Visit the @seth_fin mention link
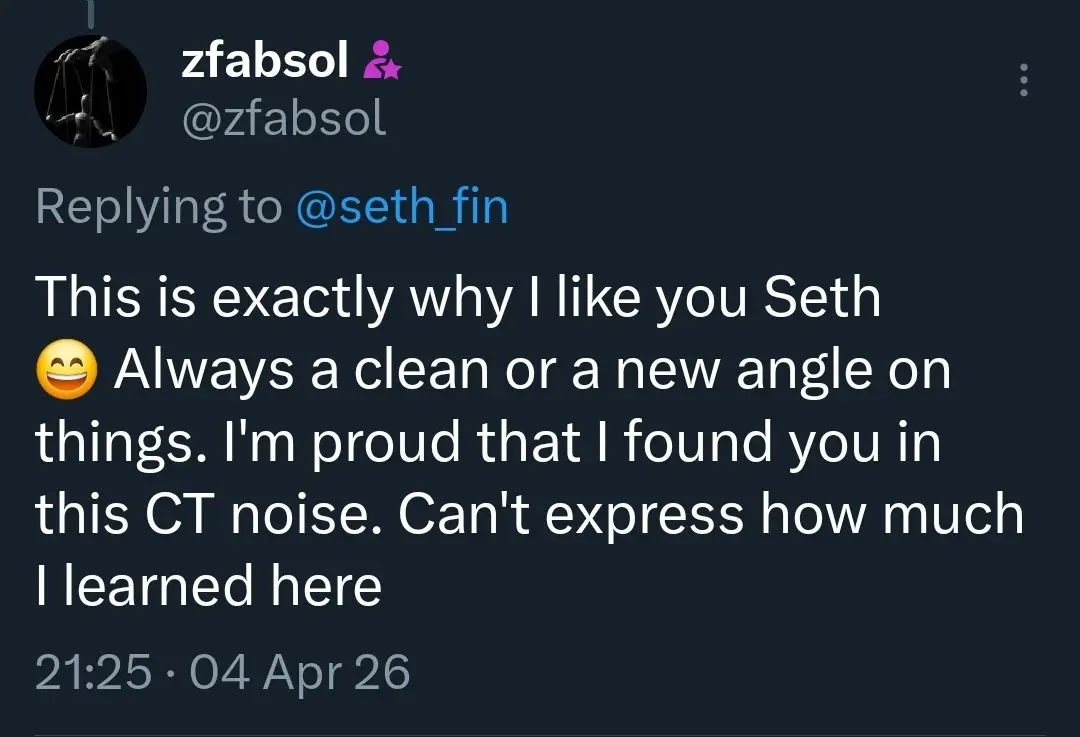 [402, 207]
